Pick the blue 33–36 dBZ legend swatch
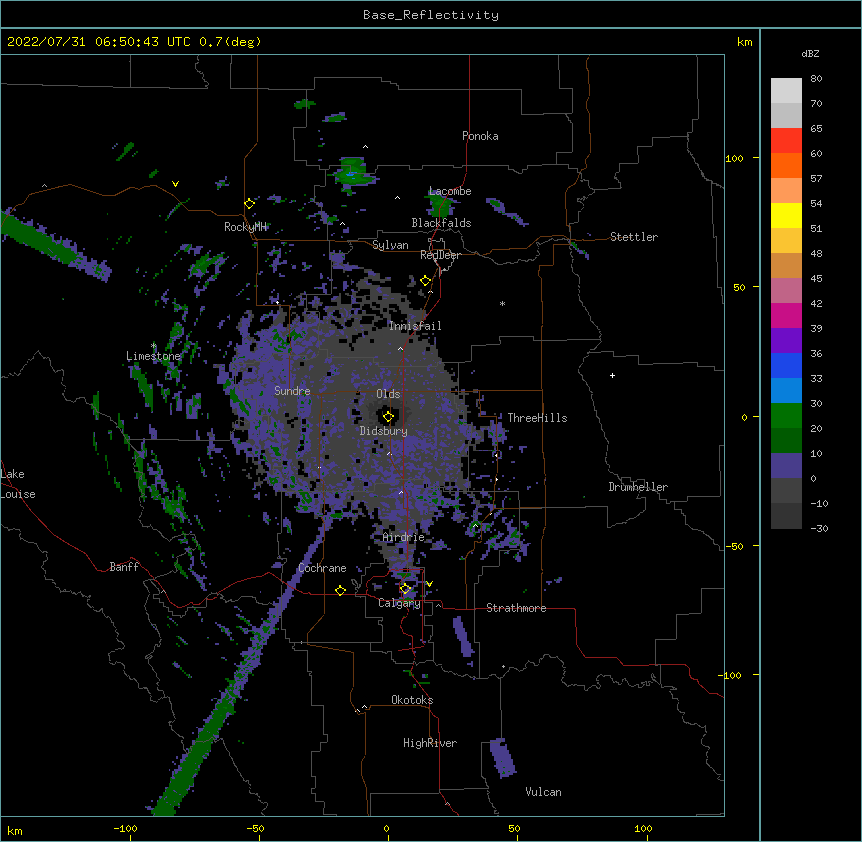 click(x=786, y=365)
